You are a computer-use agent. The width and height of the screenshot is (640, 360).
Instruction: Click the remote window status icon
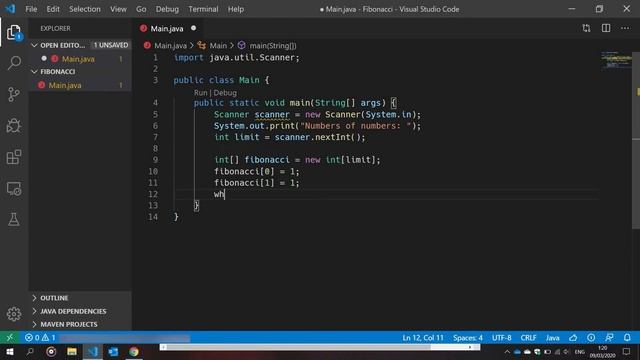point(9,338)
